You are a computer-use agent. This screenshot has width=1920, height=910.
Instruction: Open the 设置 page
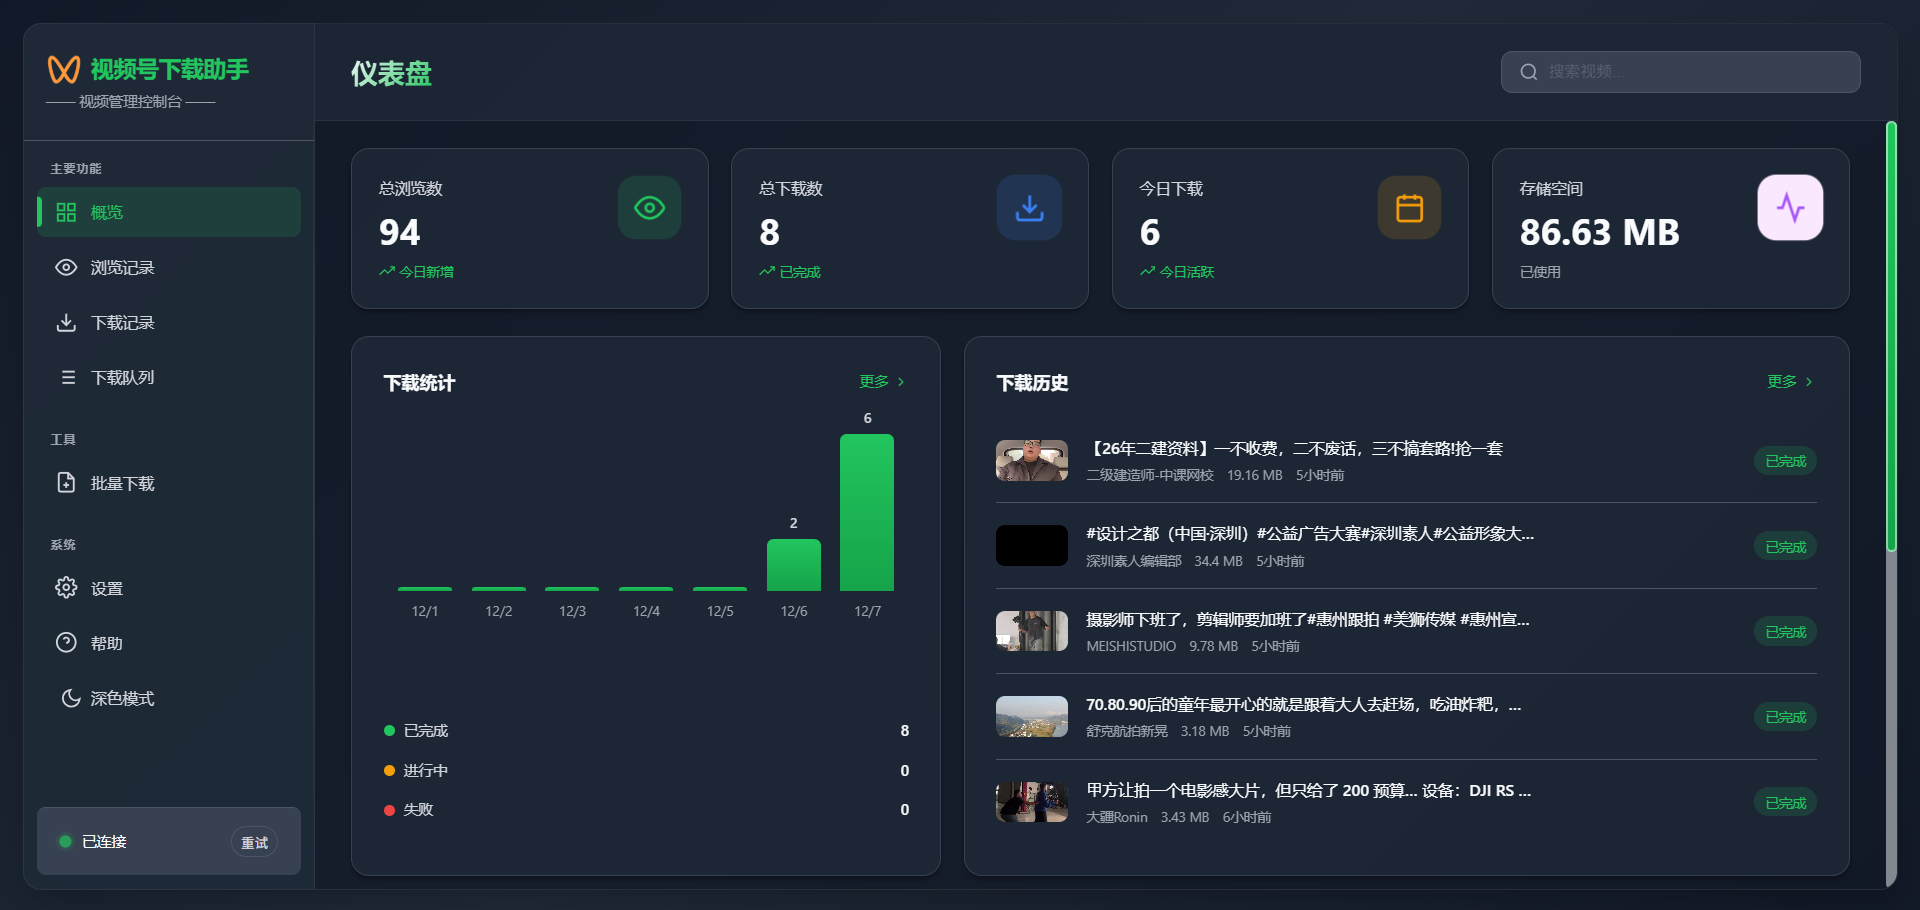click(x=169, y=587)
